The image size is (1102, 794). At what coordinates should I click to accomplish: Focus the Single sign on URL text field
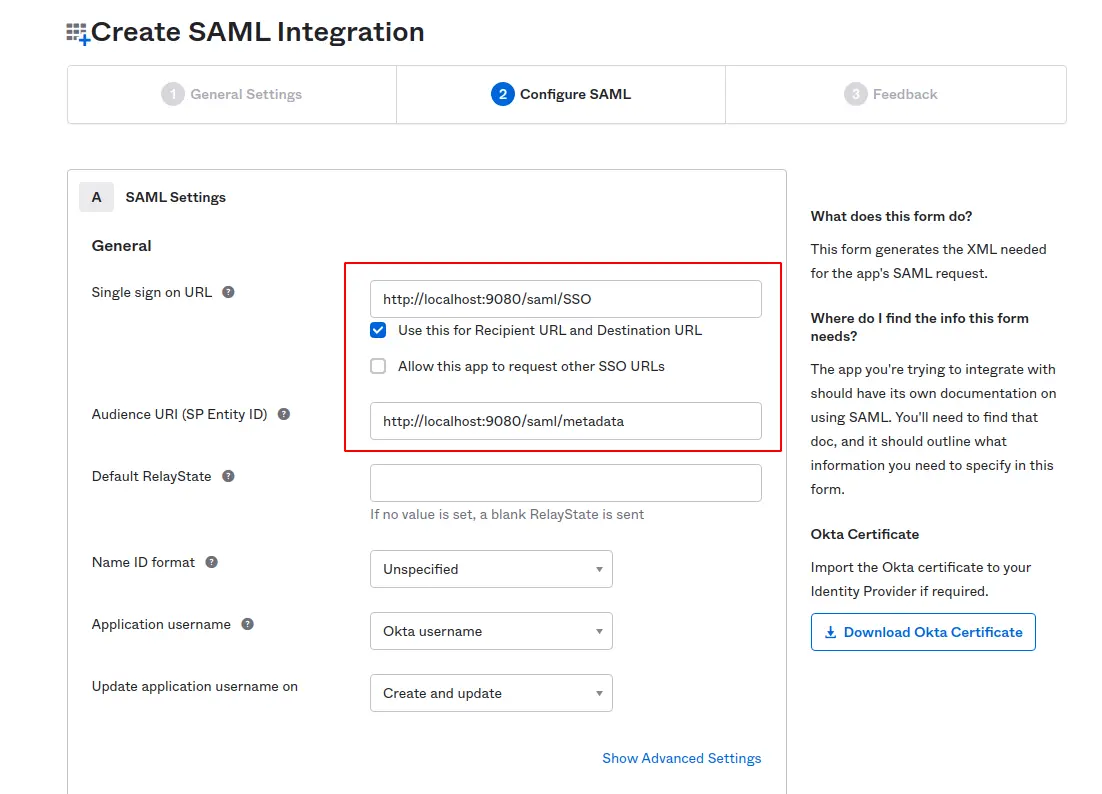565,299
